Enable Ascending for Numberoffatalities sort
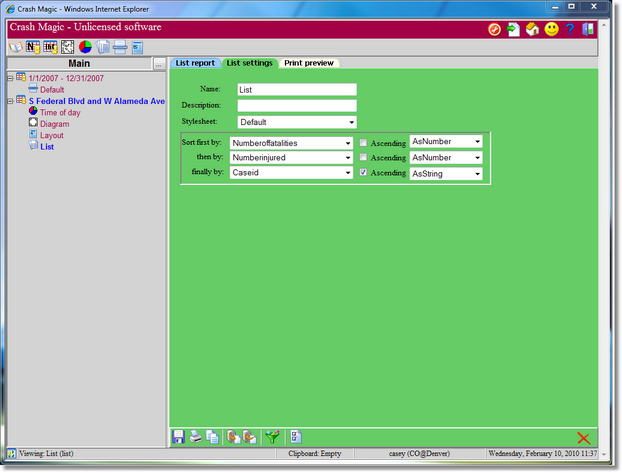The image size is (622, 473). [x=365, y=143]
